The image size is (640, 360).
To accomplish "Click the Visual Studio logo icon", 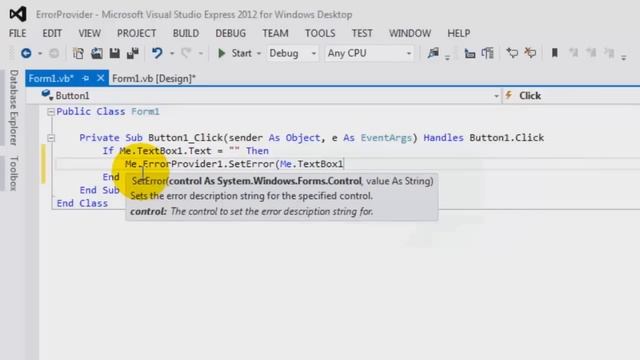I will pos(18,14).
